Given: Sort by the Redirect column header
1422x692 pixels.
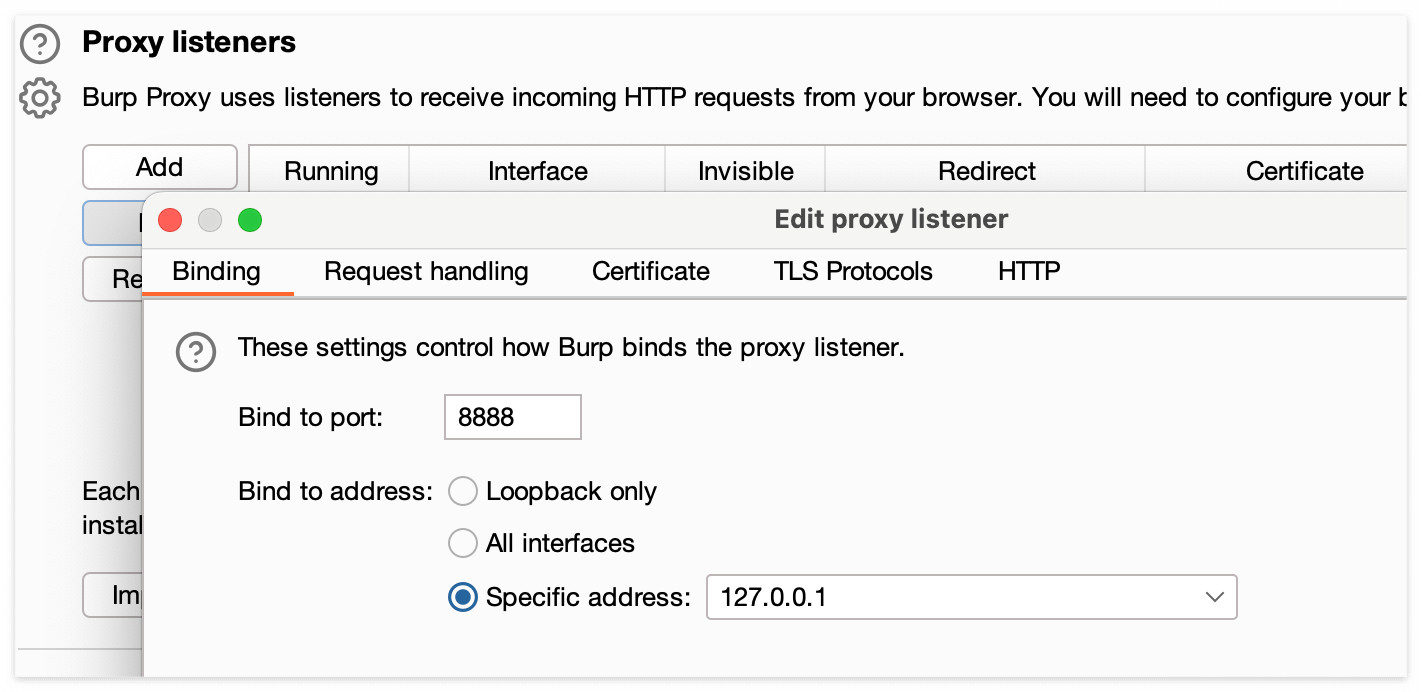Looking at the screenshot, I should pos(987,171).
